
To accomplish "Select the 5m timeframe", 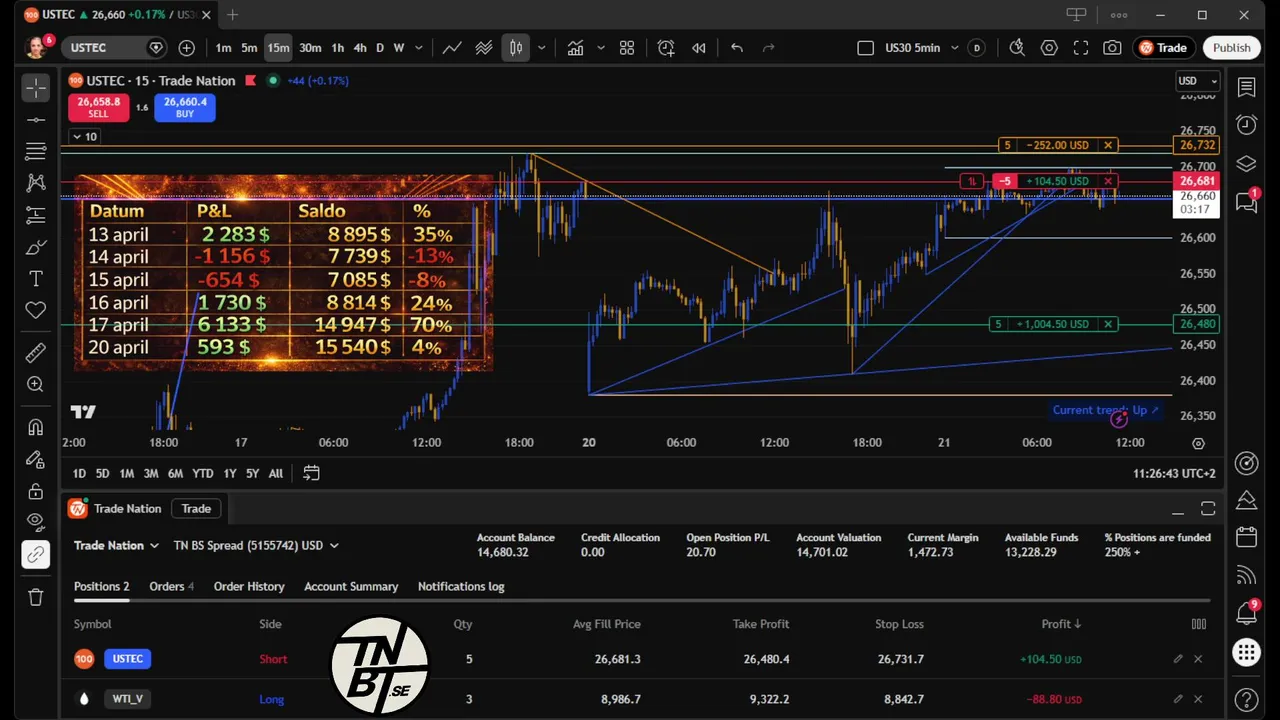I will pyautogui.click(x=249, y=48).
